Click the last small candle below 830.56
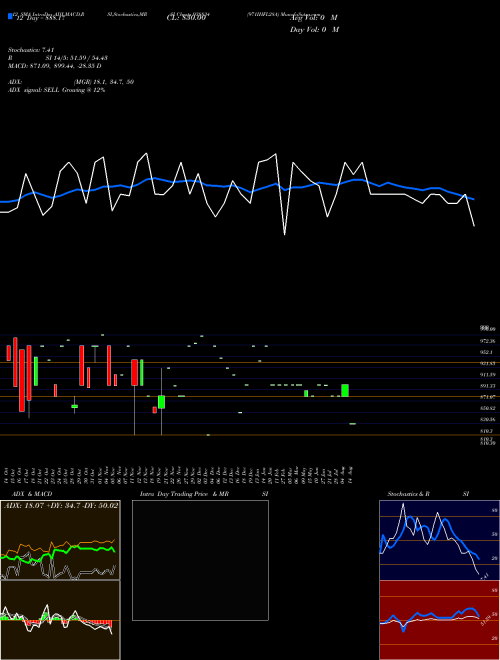This screenshot has width=500, height=660. 352,423
